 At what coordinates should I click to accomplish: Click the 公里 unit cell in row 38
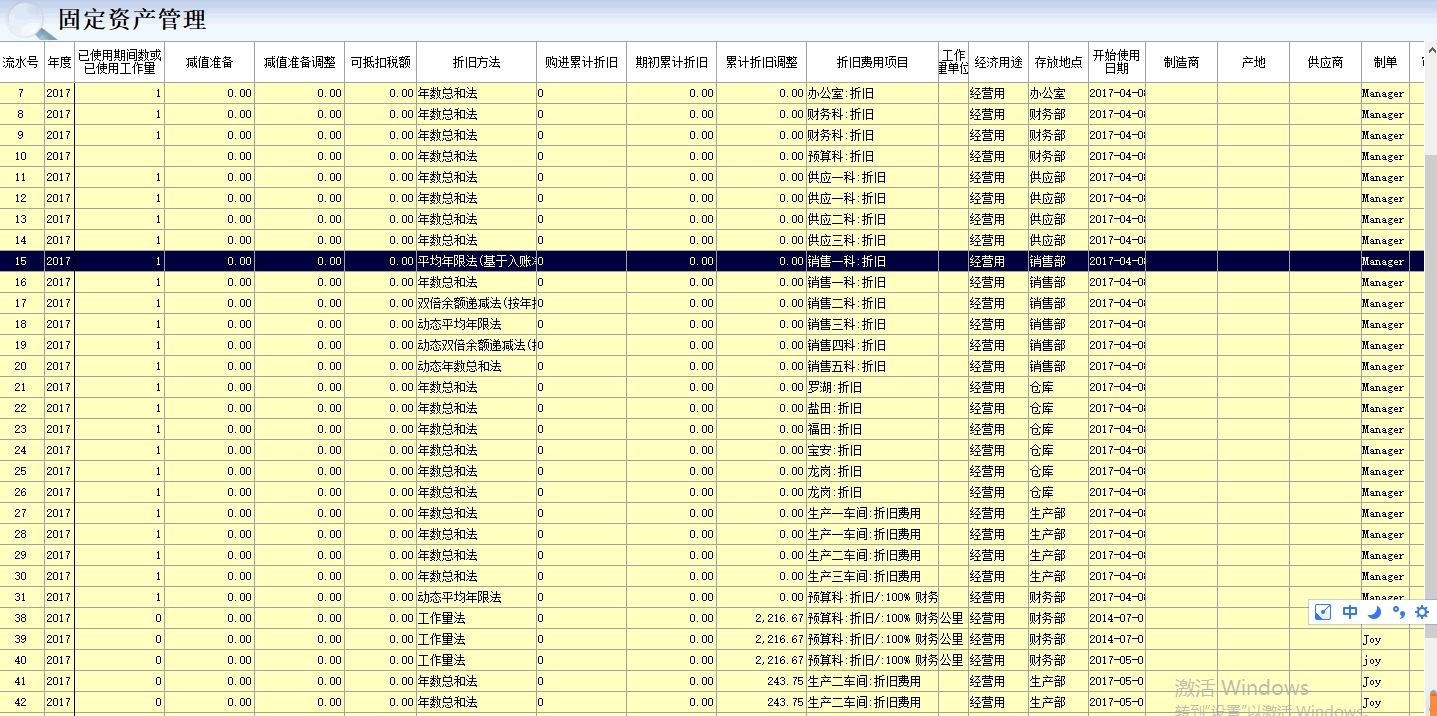point(953,618)
